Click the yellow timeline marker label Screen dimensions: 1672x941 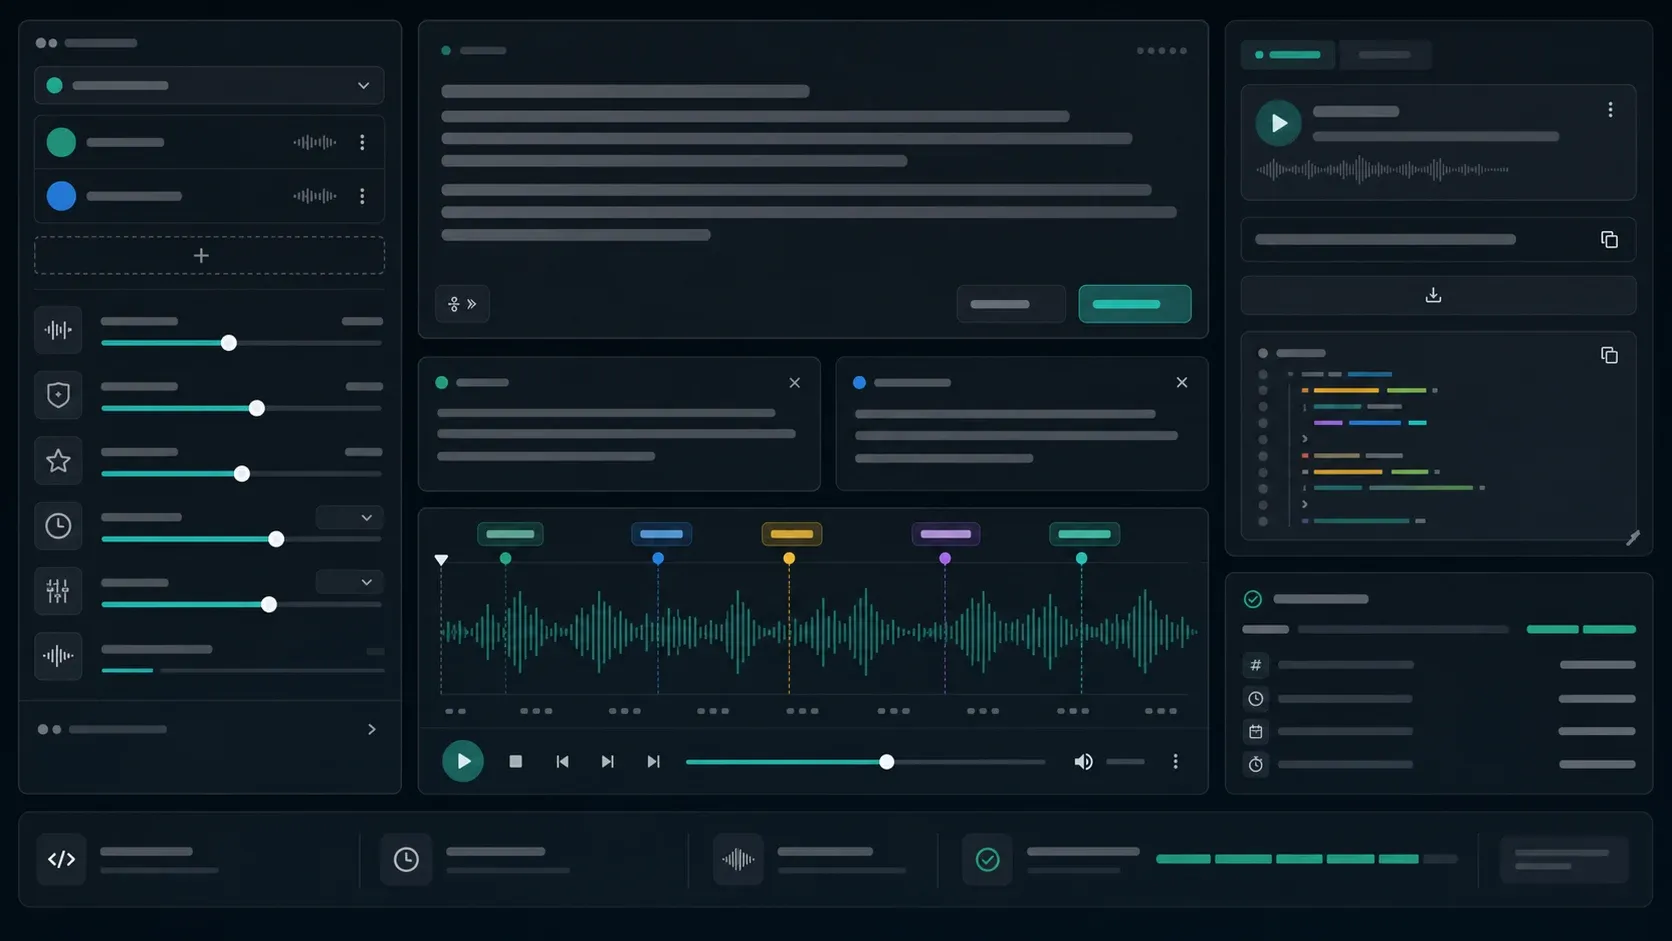tap(792, 534)
